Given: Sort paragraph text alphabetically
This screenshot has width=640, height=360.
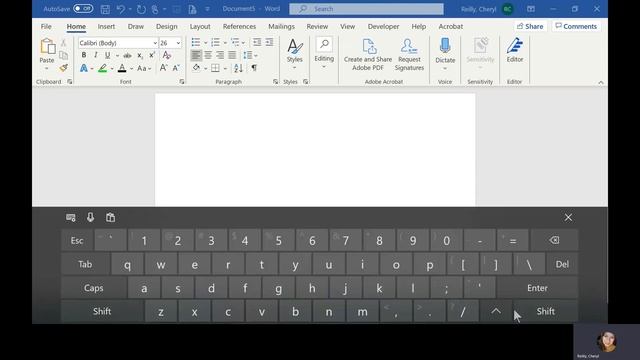Looking at the screenshot, I should click(239, 68).
